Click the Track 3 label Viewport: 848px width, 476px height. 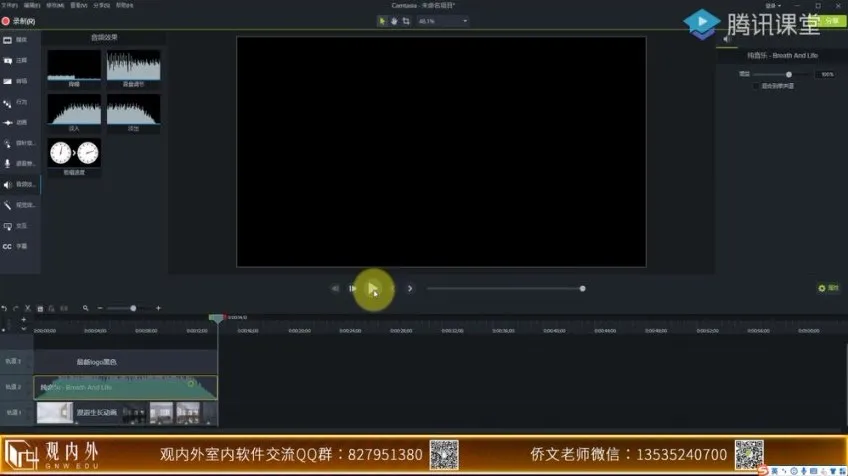(x=14, y=361)
